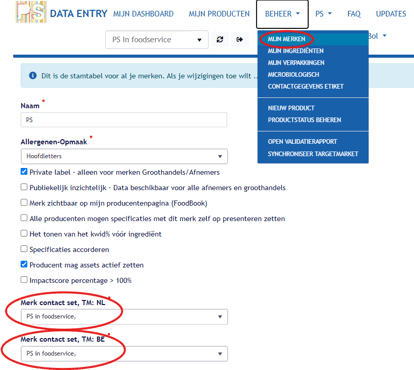Open the FAQ link
This screenshot has width=414, height=370.
[x=354, y=14]
